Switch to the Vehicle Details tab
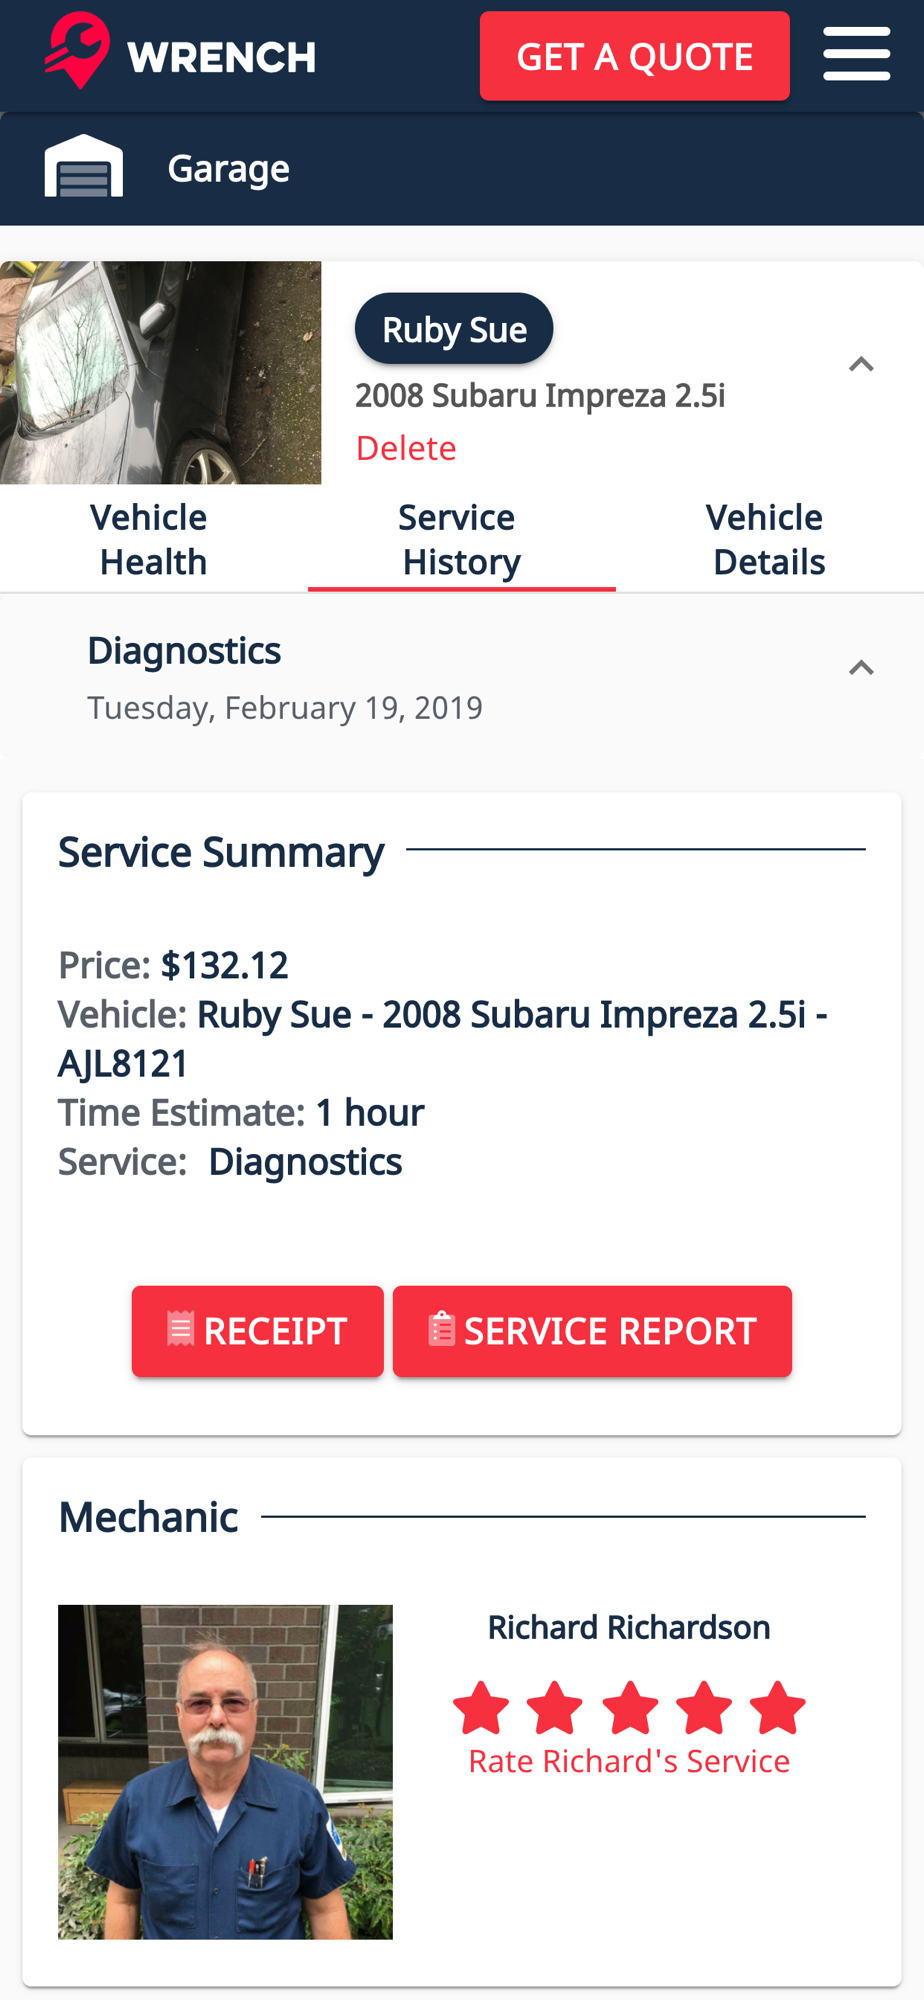This screenshot has width=924, height=2000. pyautogui.click(x=769, y=539)
